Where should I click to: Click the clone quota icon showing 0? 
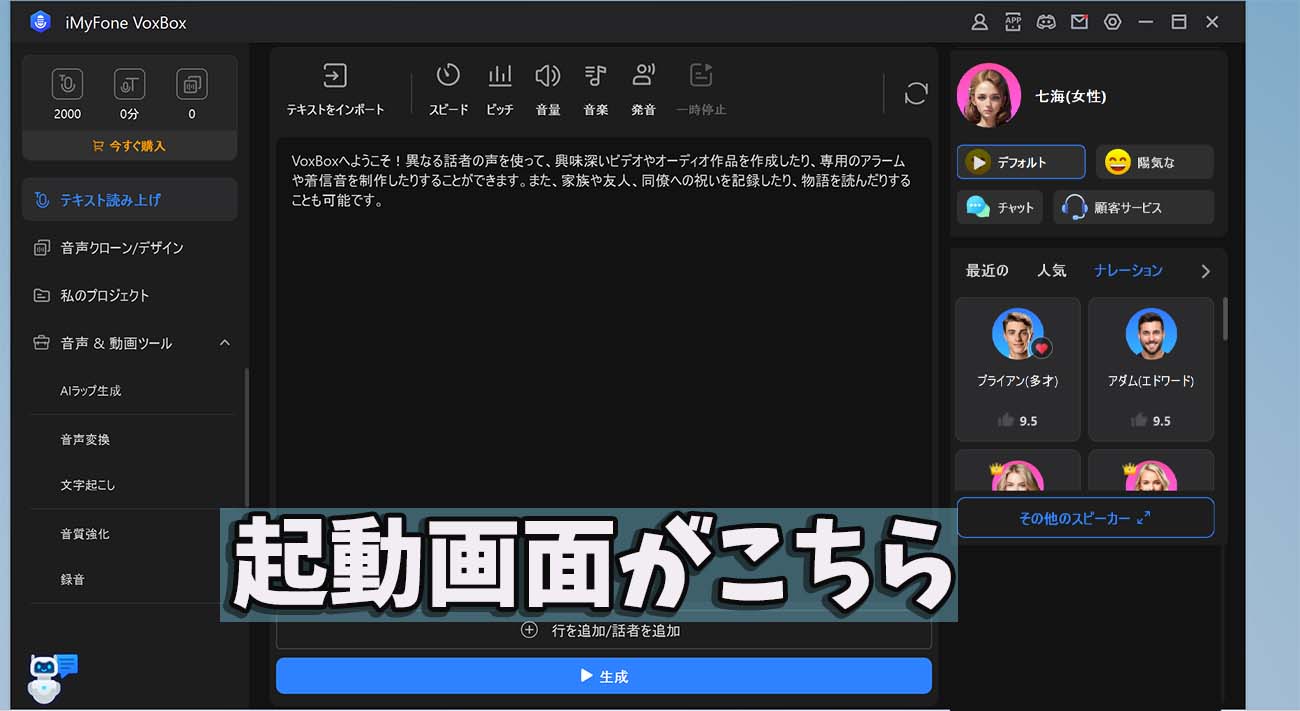pyautogui.click(x=191, y=83)
